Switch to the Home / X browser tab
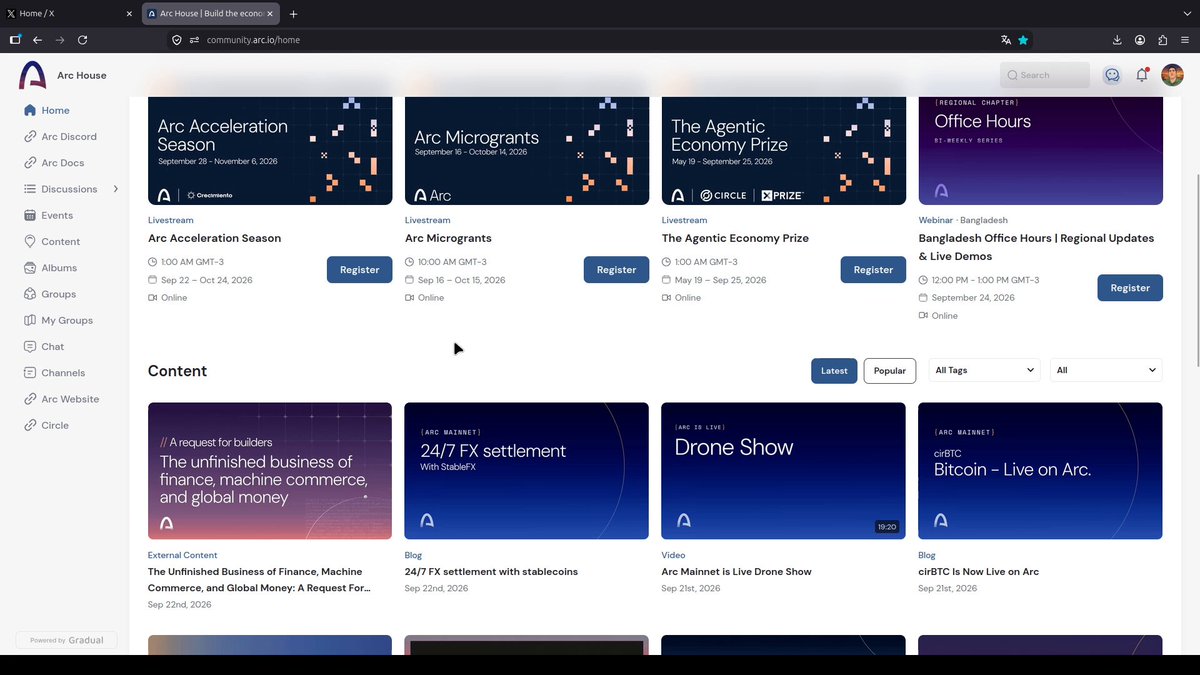 tap(70, 14)
